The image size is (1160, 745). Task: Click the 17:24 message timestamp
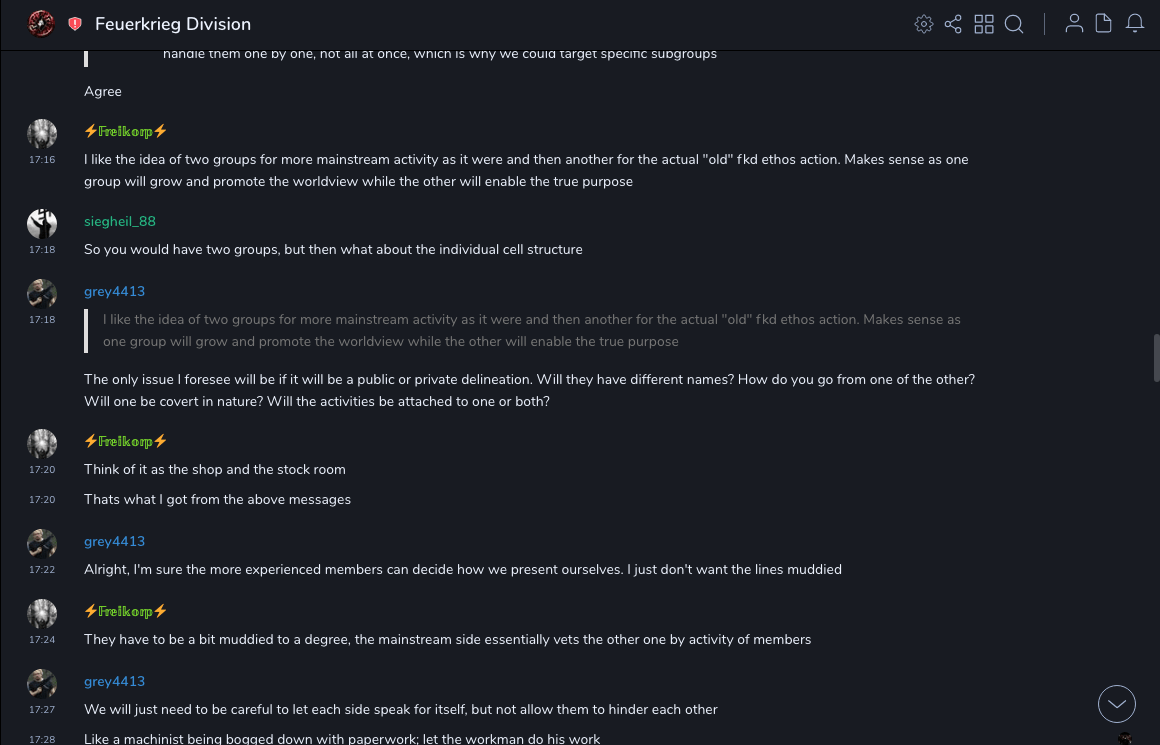click(42, 639)
